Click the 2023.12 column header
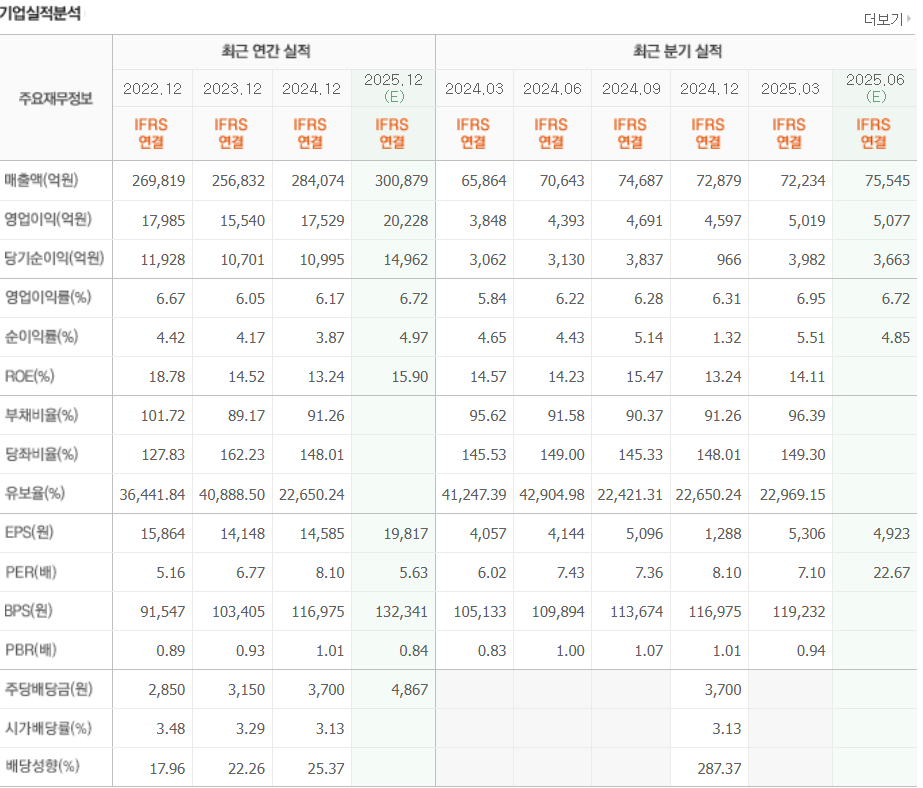 tap(233, 89)
